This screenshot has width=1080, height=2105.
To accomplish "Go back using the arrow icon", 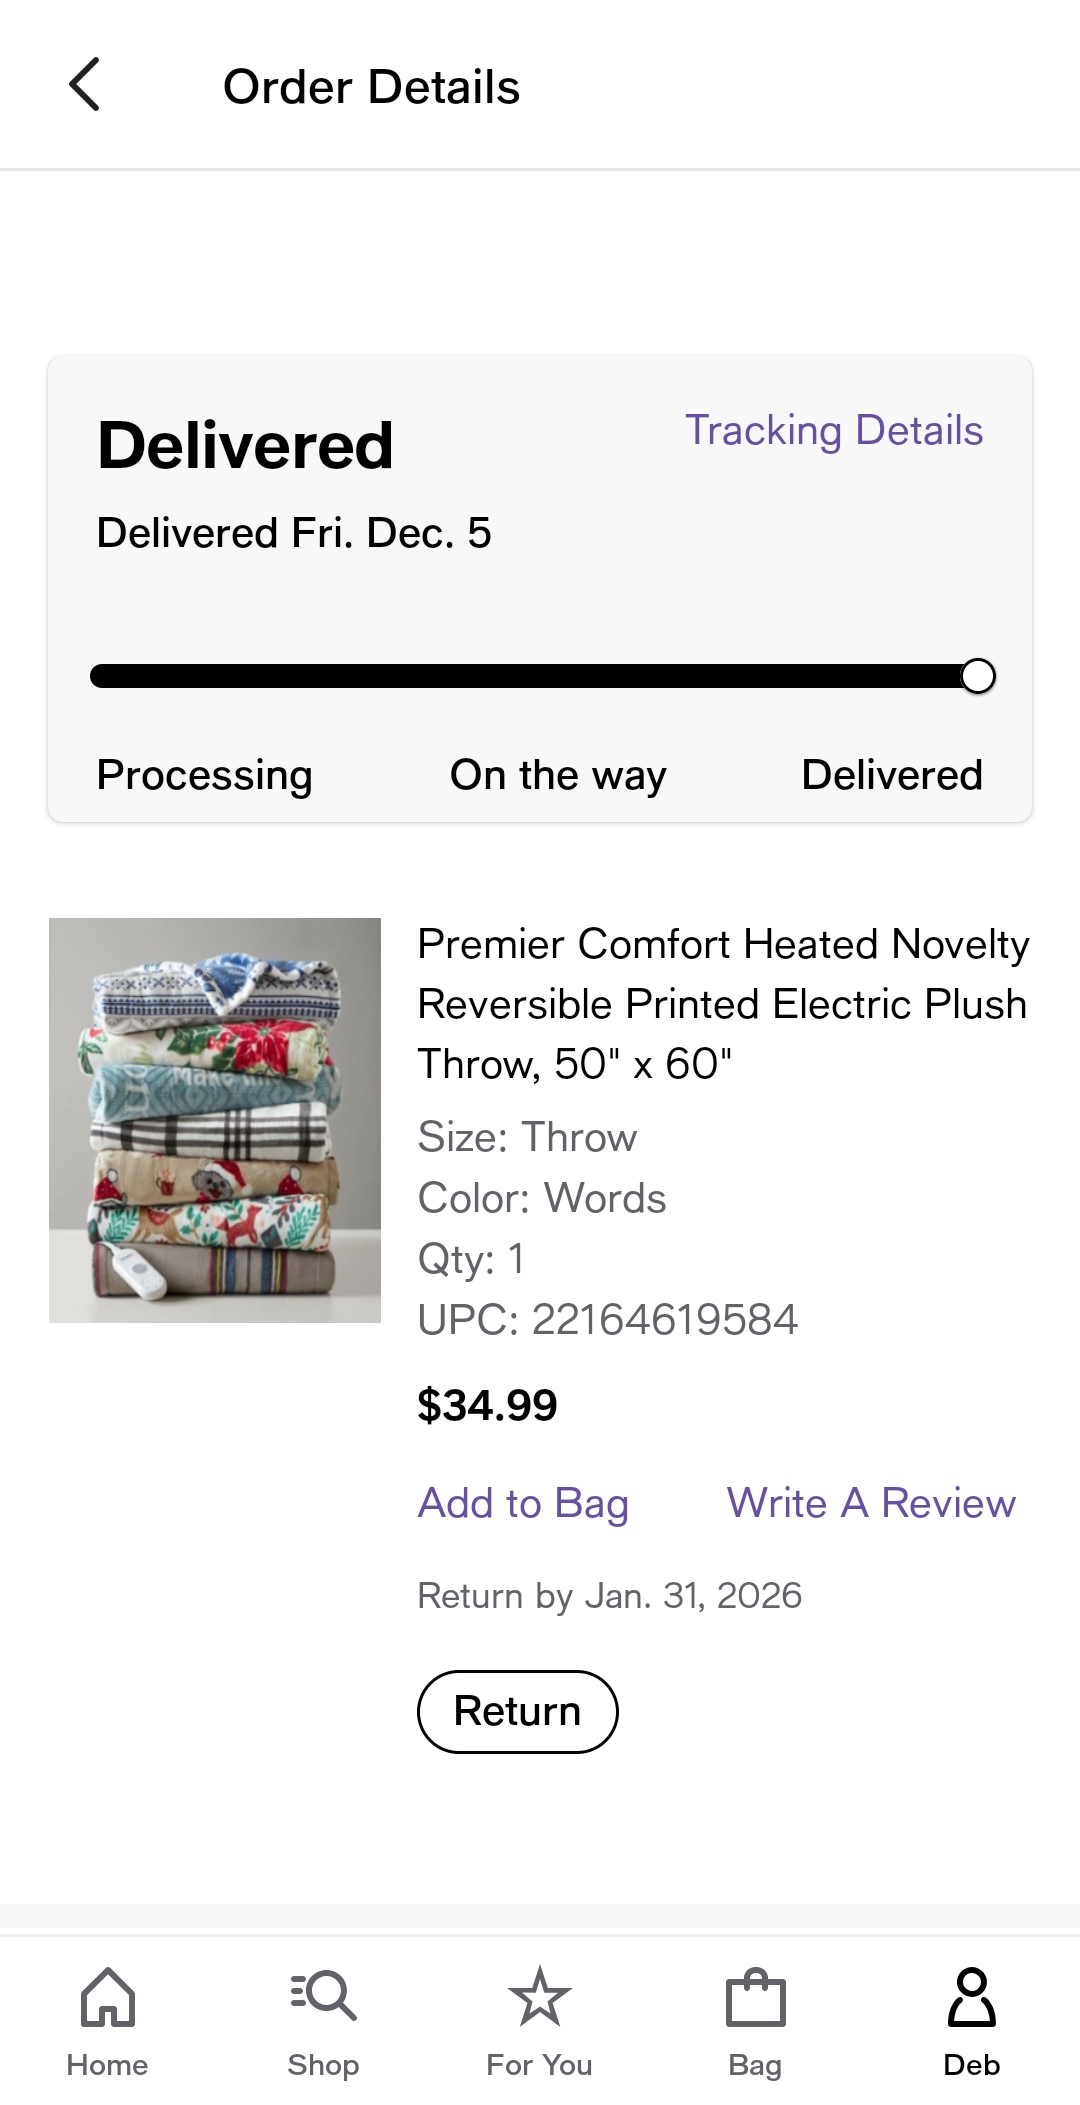I will click(x=85, y=85).
